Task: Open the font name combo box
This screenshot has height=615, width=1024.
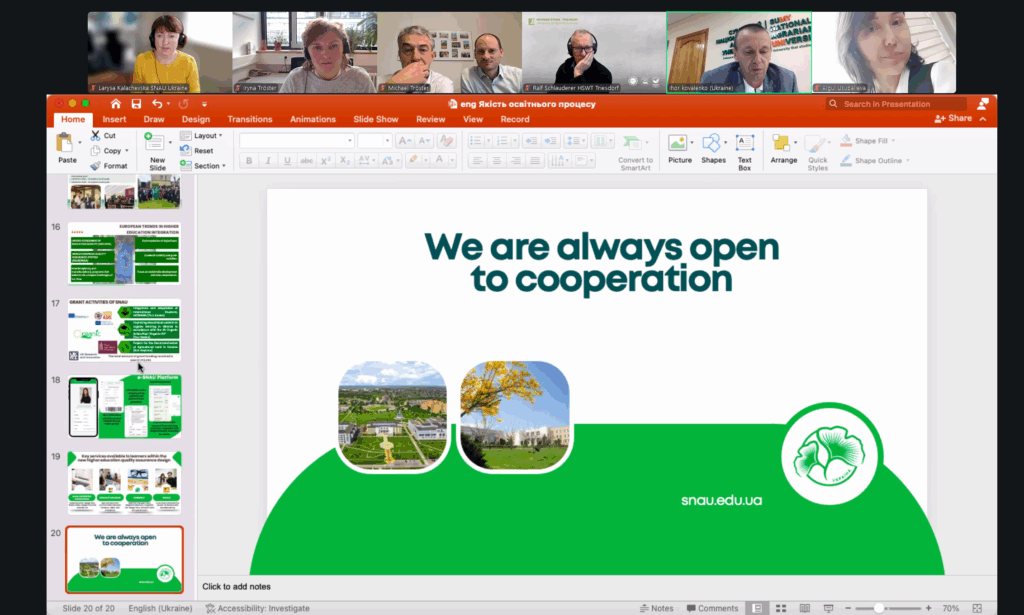Action: point(296,141)
